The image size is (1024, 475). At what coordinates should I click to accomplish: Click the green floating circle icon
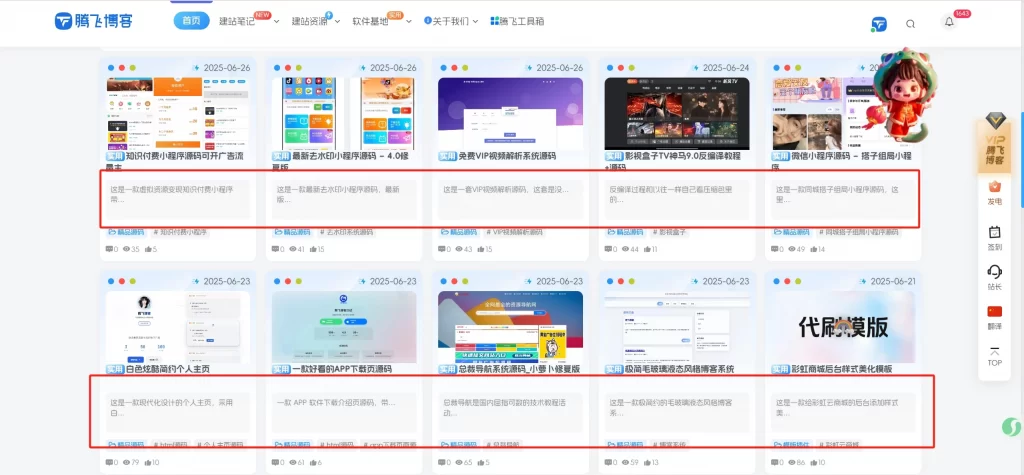click(x=1012, y=427)
